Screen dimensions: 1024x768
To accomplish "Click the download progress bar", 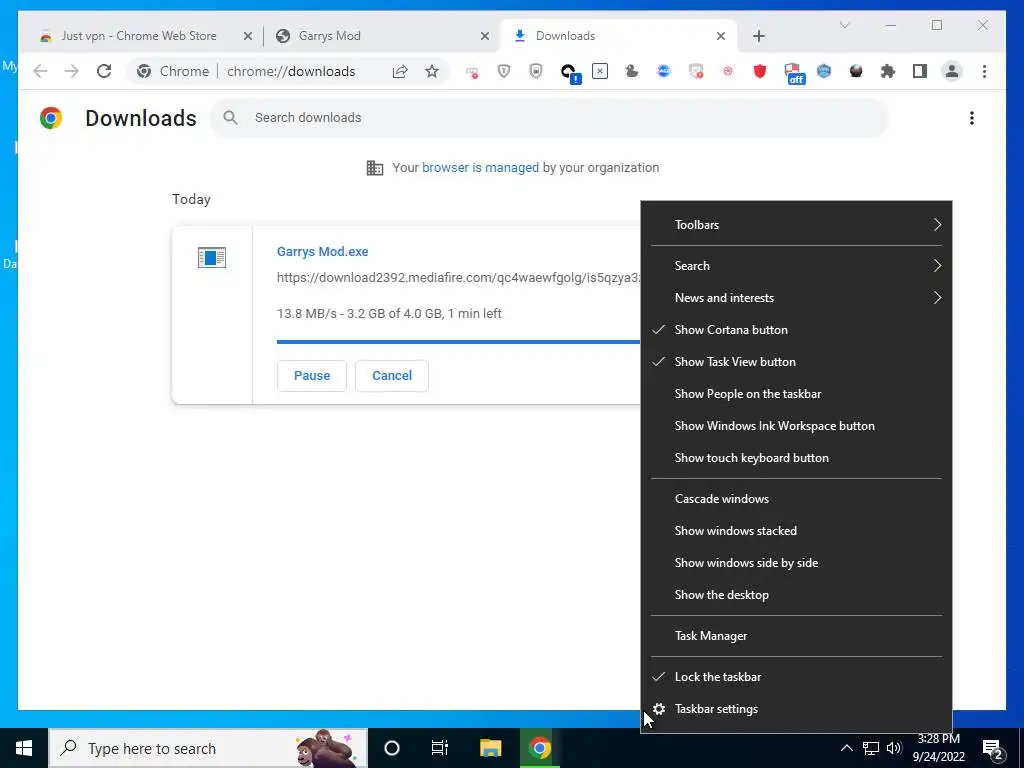I will coord(458,342).
